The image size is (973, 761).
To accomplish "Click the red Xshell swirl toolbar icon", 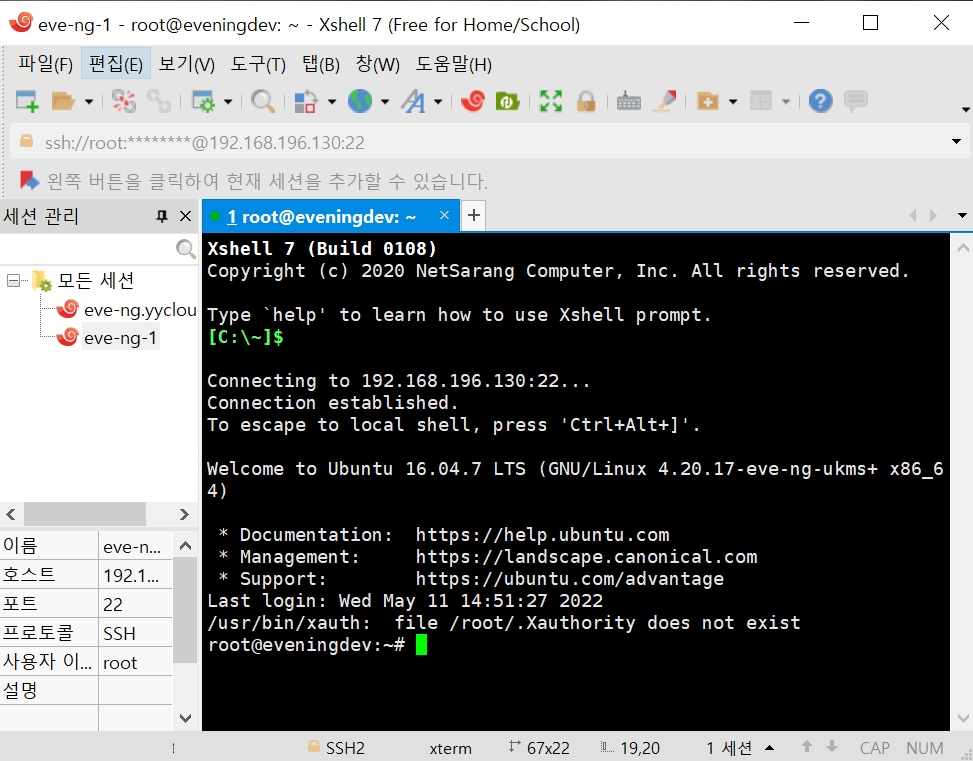I will [473, 101].
